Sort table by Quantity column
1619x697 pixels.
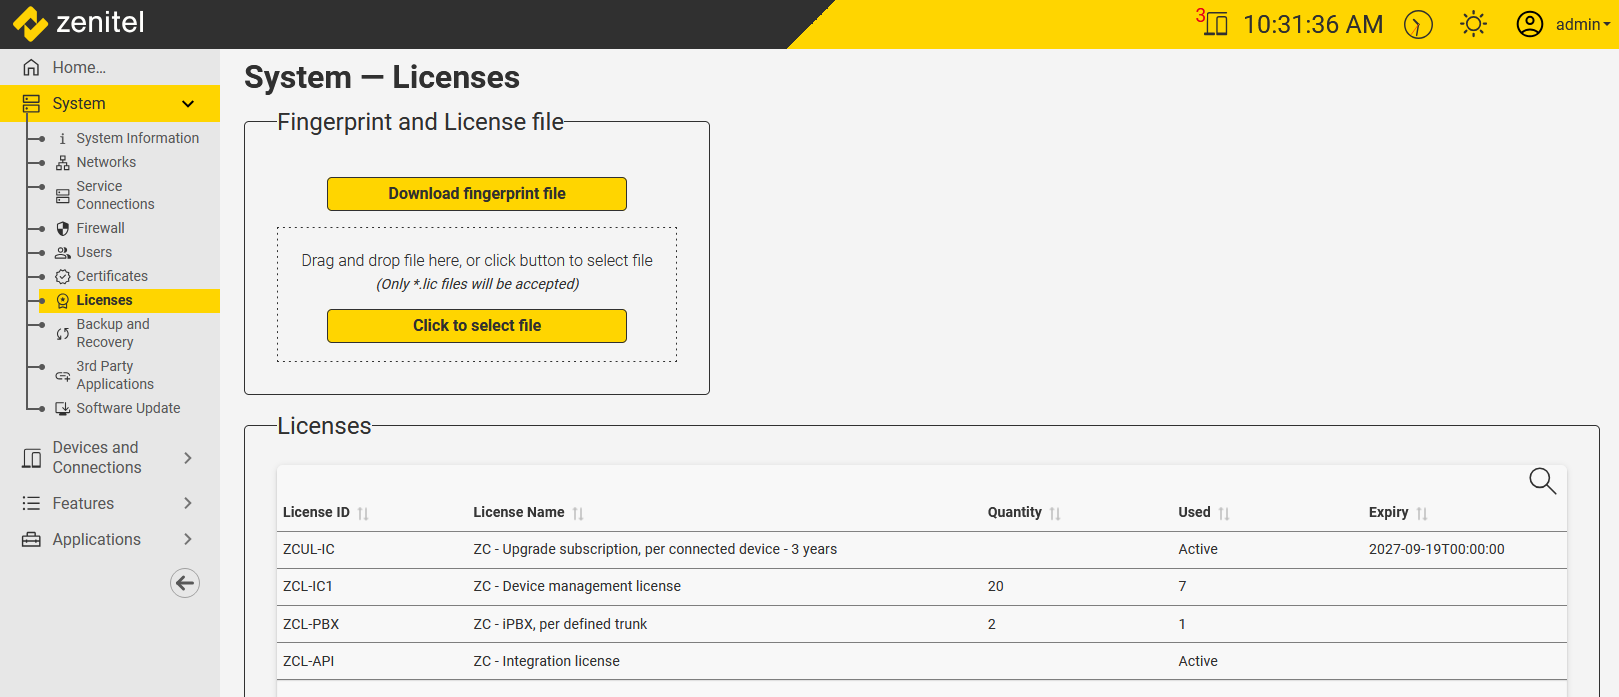1054,513
